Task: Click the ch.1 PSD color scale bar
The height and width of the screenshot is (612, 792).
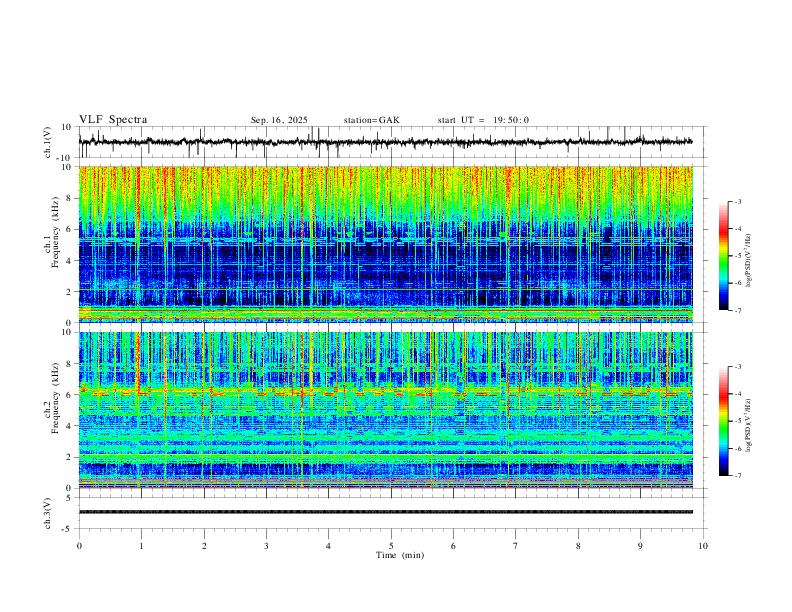Action: [x=723, y=256]
